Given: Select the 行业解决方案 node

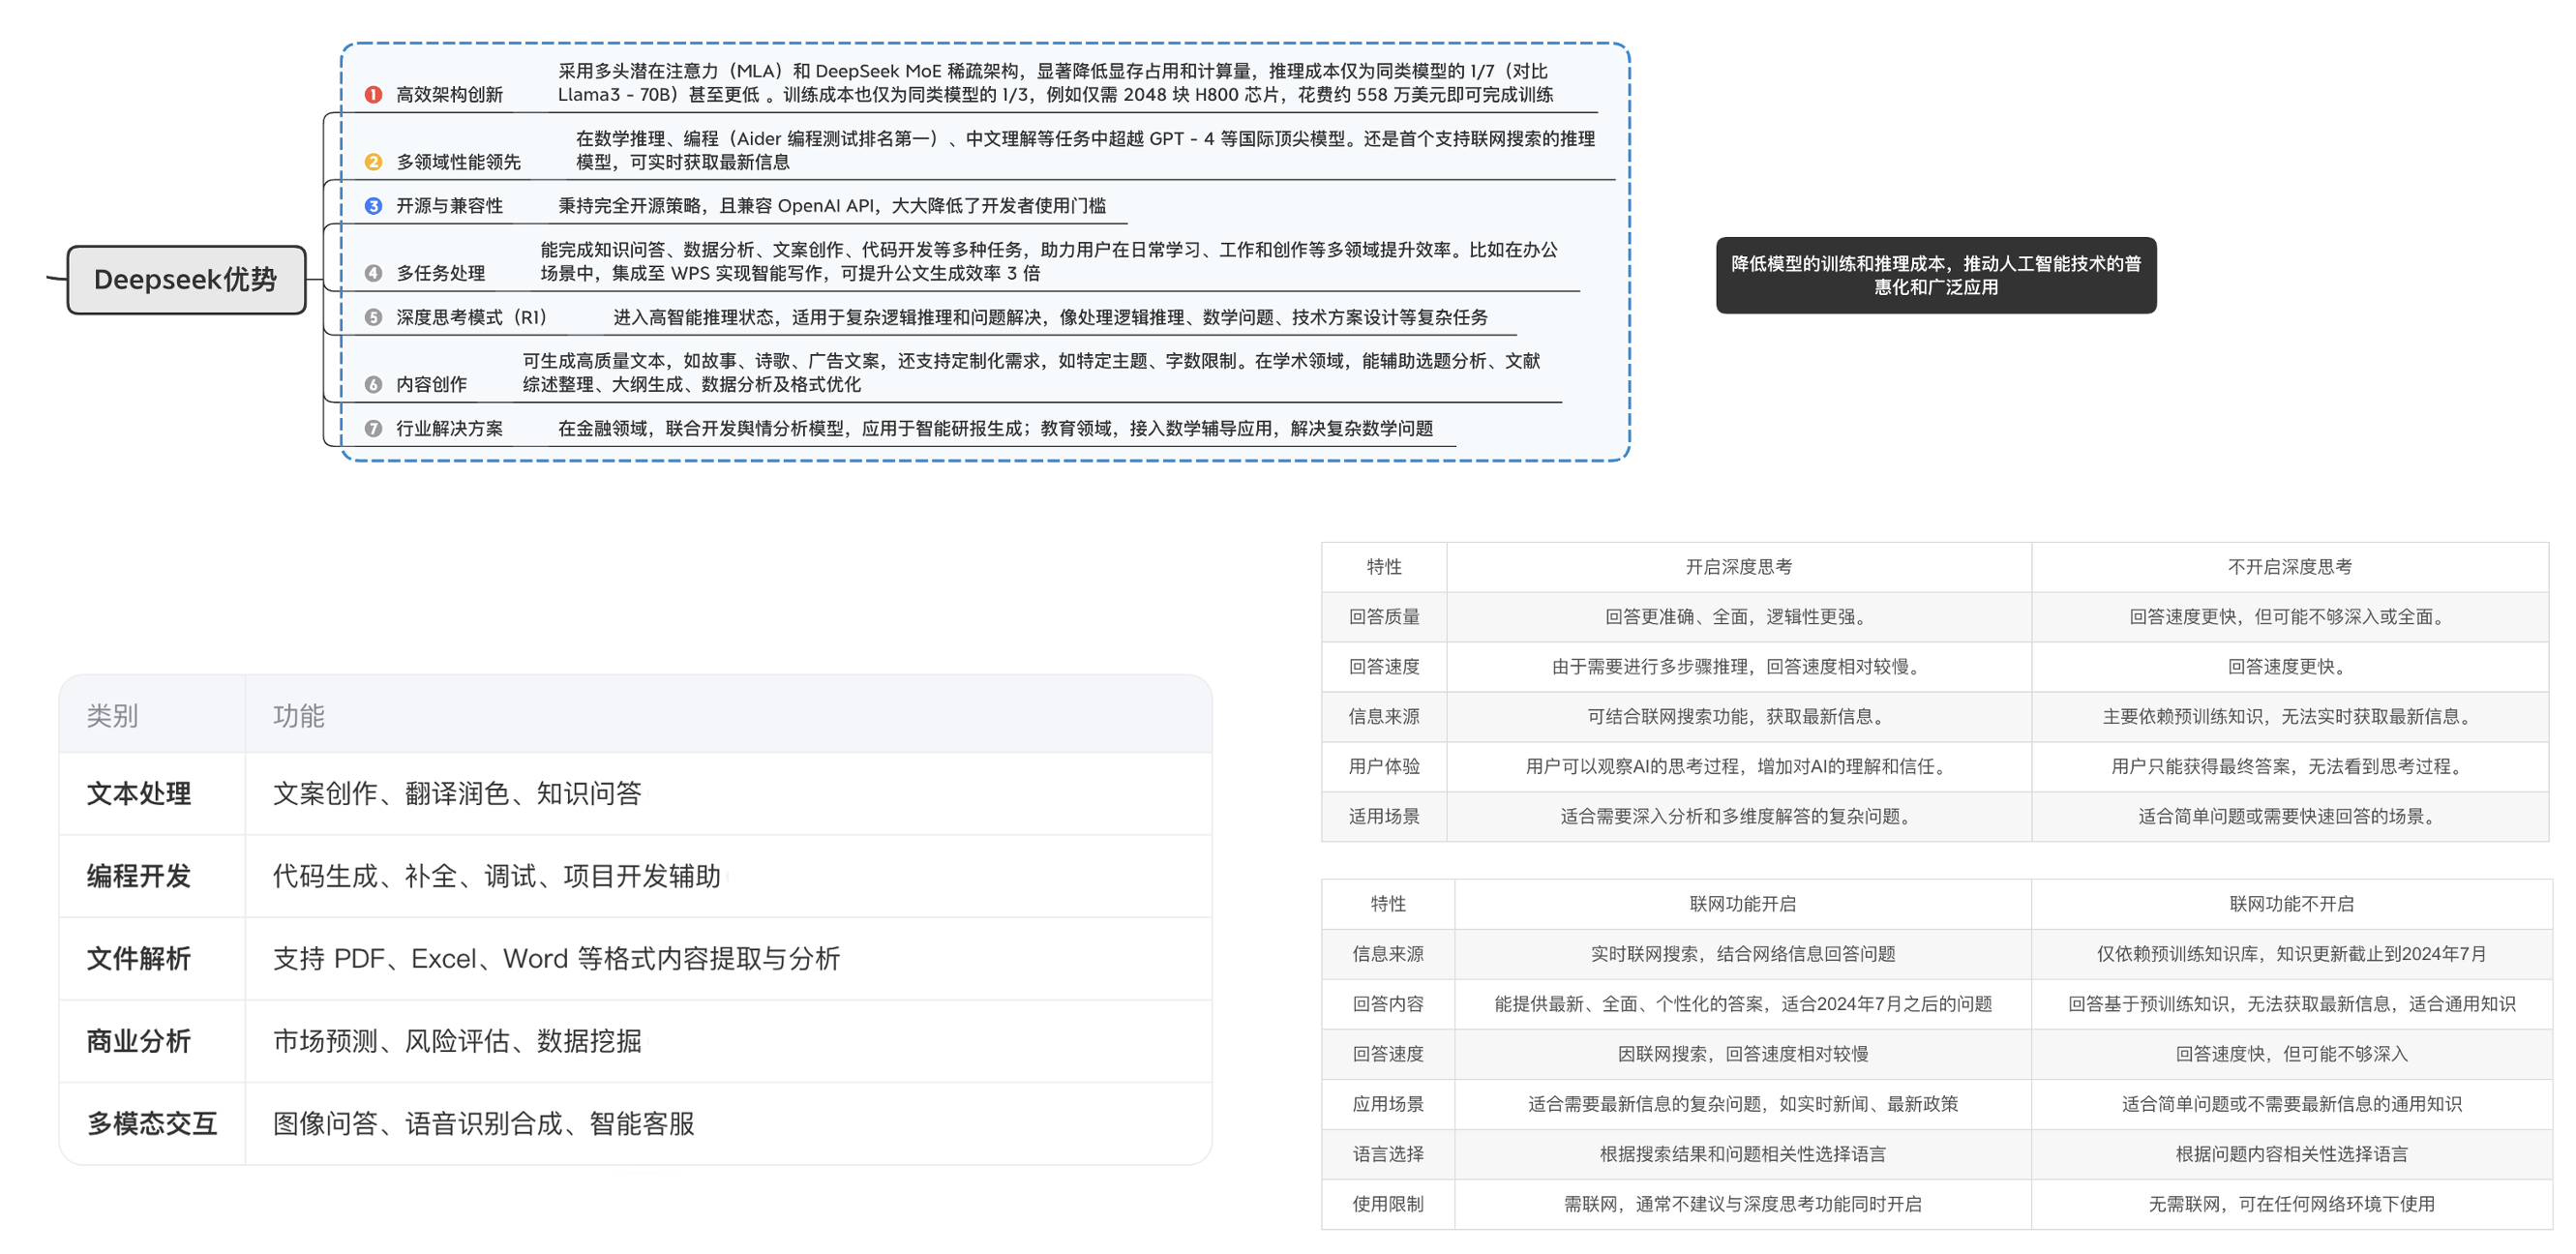Looking at the screenshot, I should pos(449,428).
